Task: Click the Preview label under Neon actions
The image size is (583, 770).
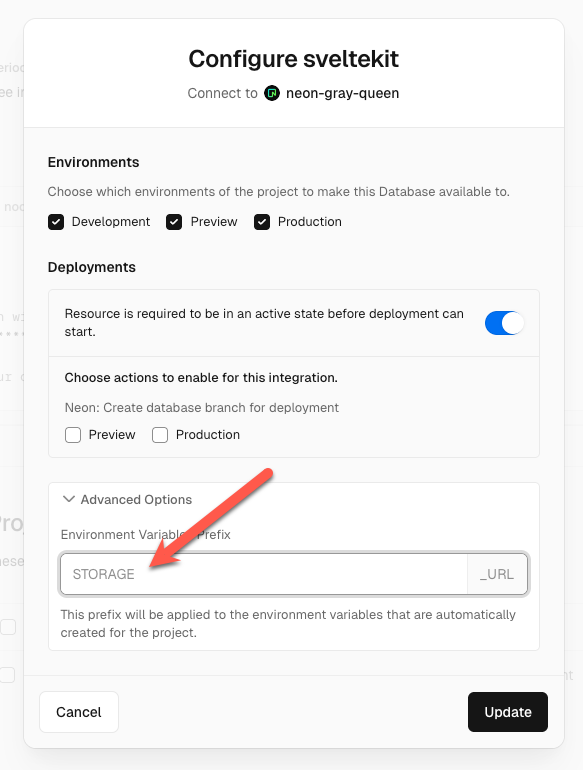Action: [112, 435]
